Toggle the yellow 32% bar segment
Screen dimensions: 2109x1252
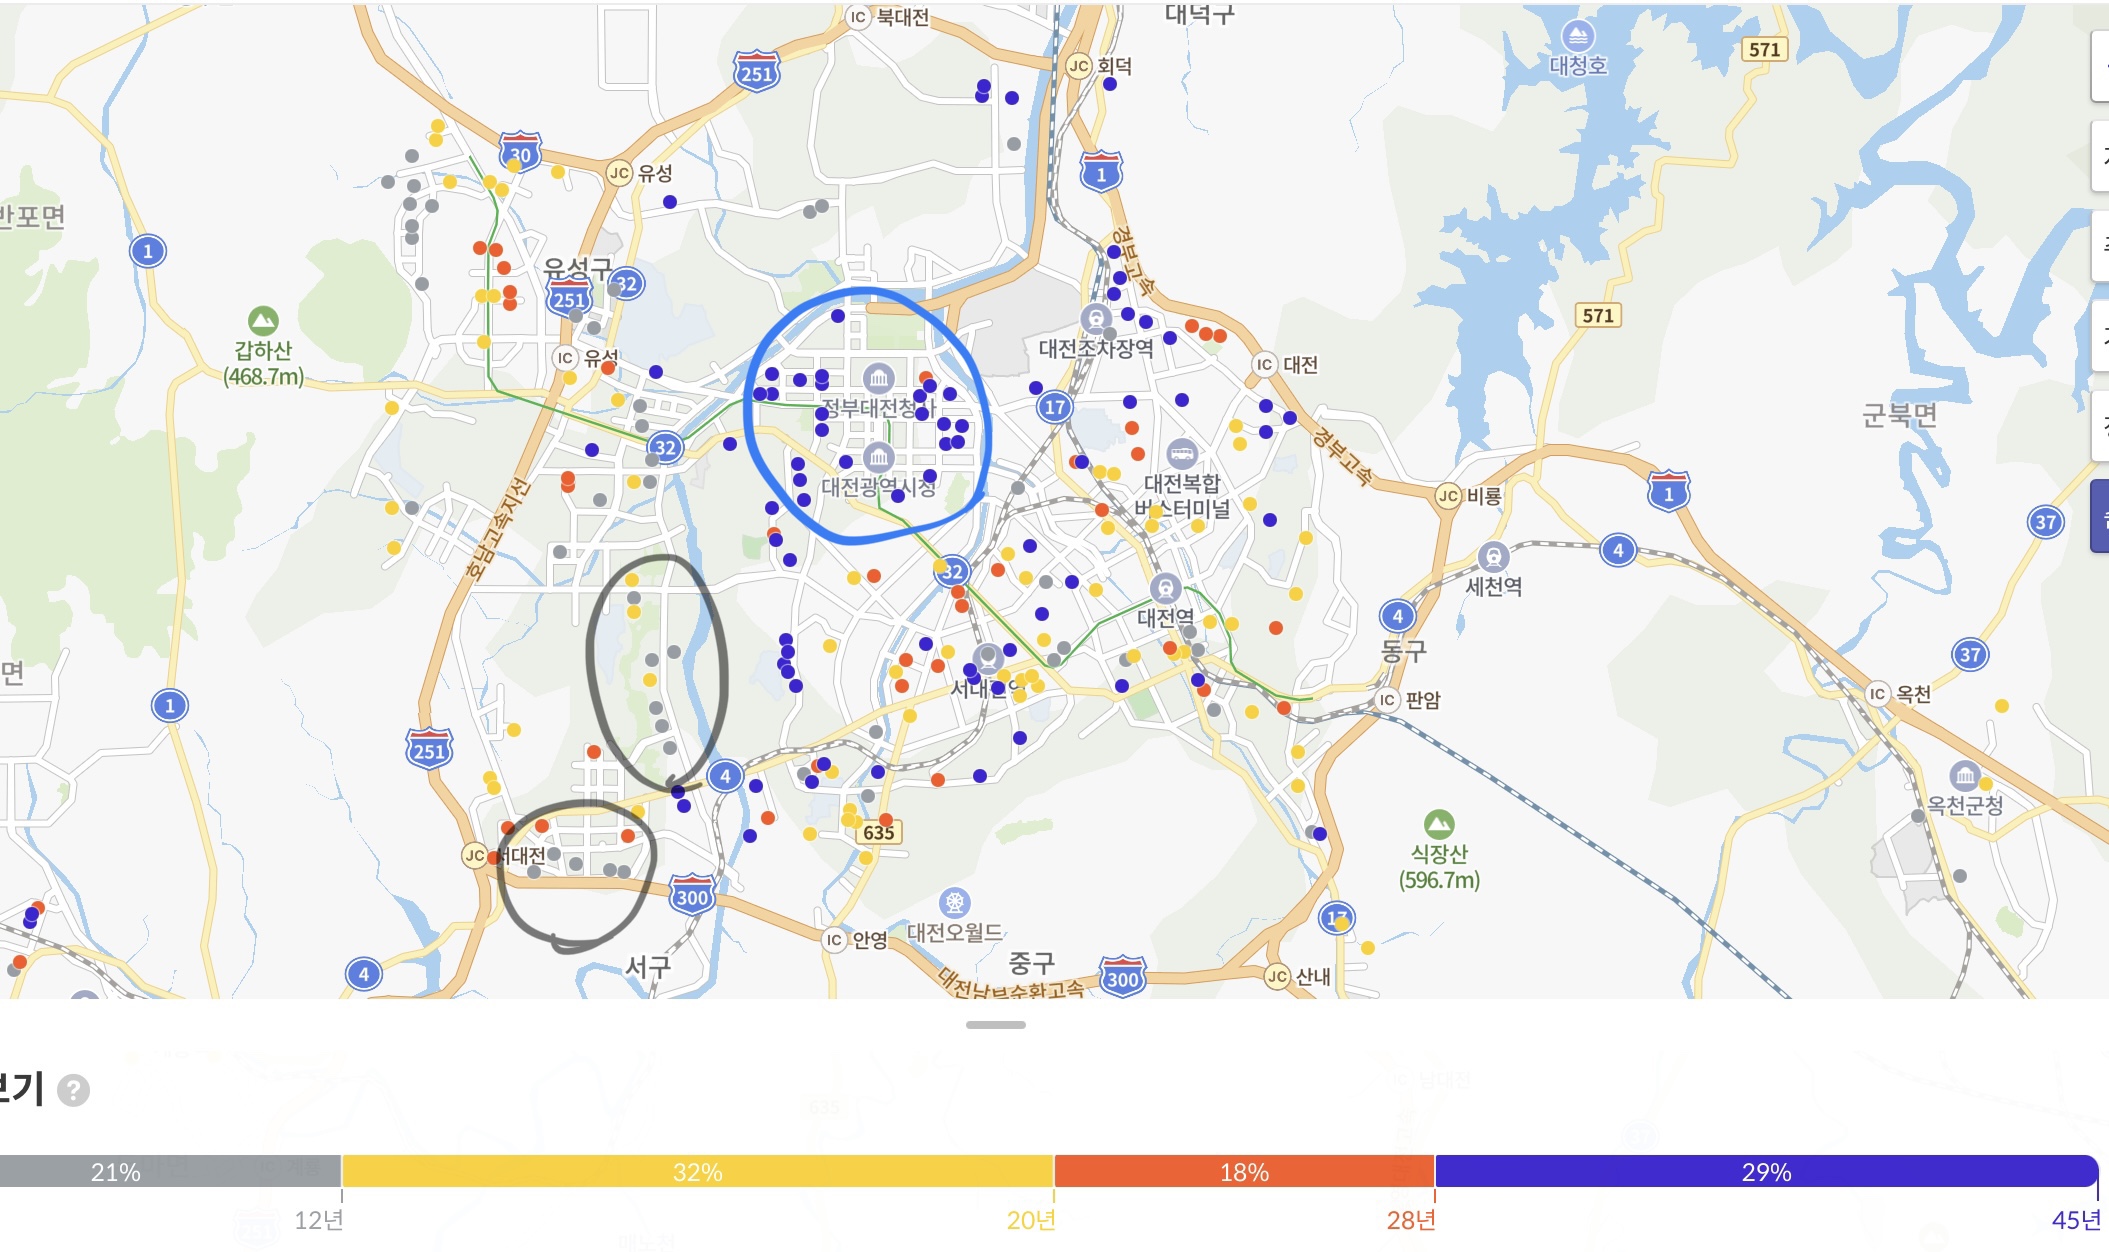click(x=697, y=1171)
